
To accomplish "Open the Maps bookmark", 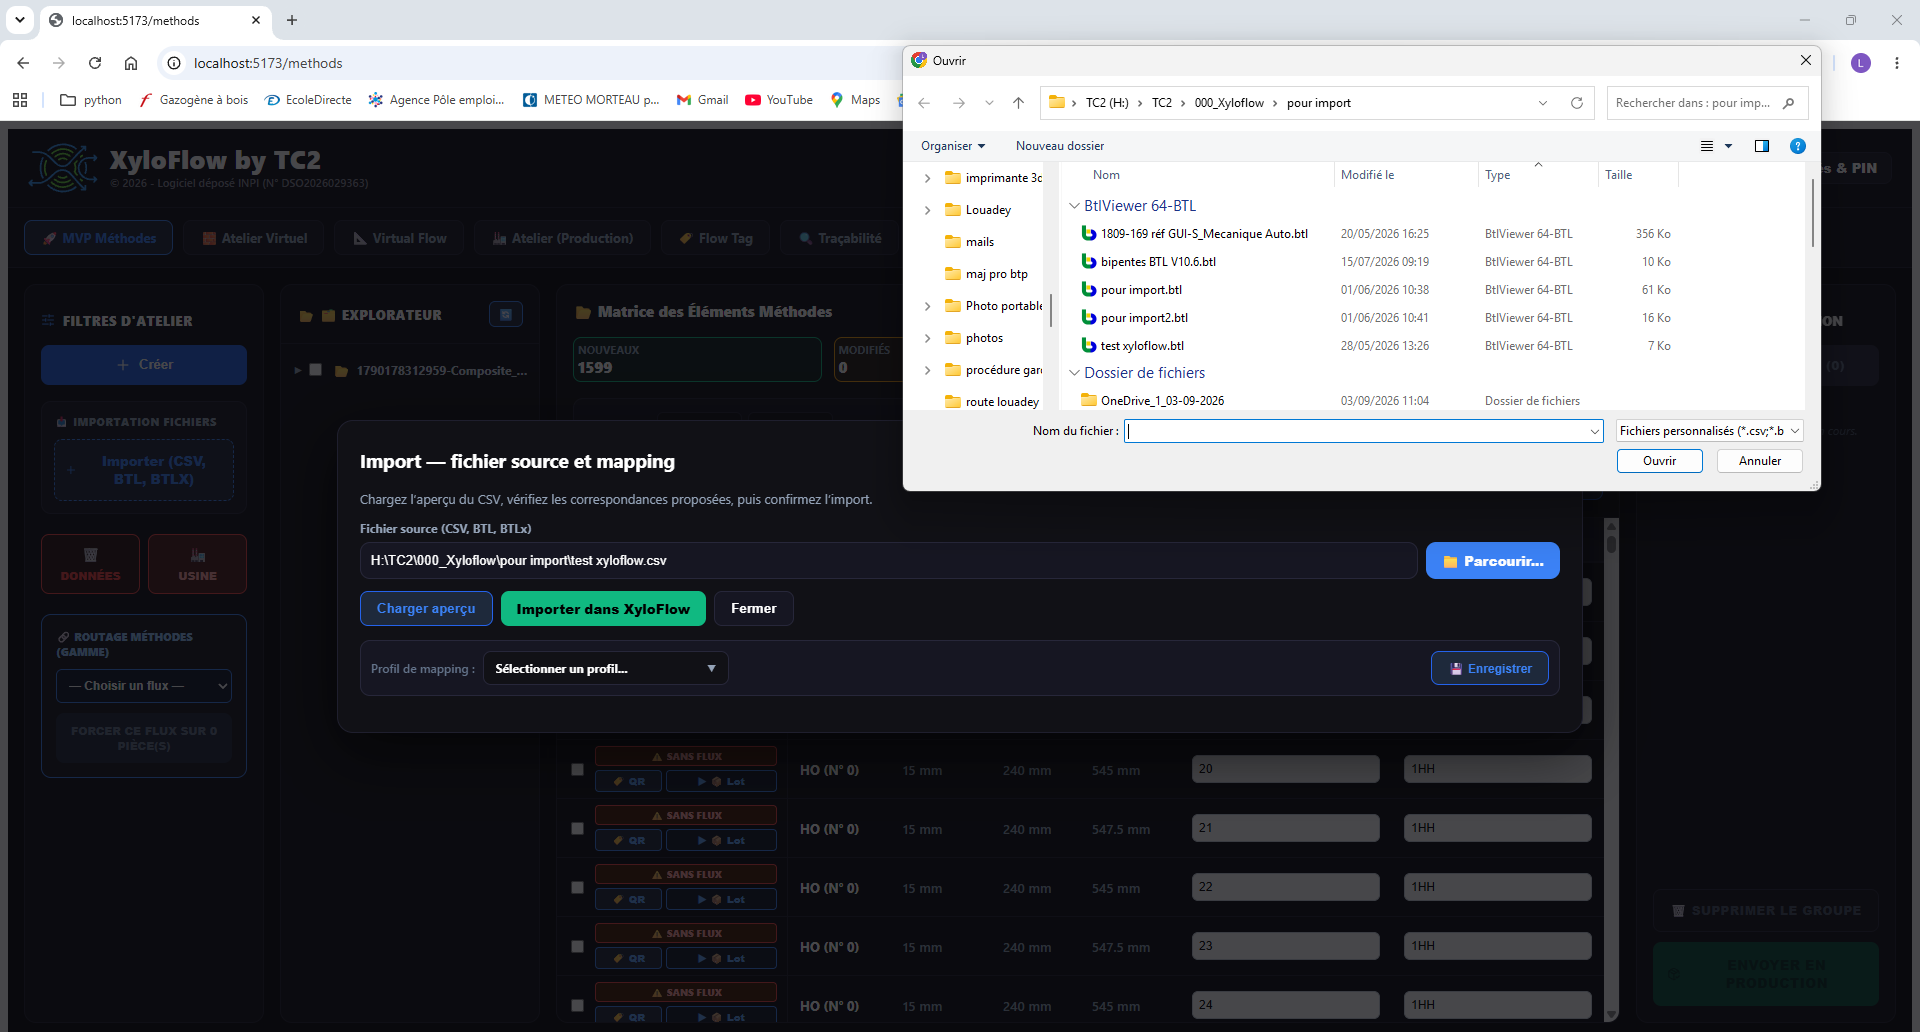I will 855,100.
